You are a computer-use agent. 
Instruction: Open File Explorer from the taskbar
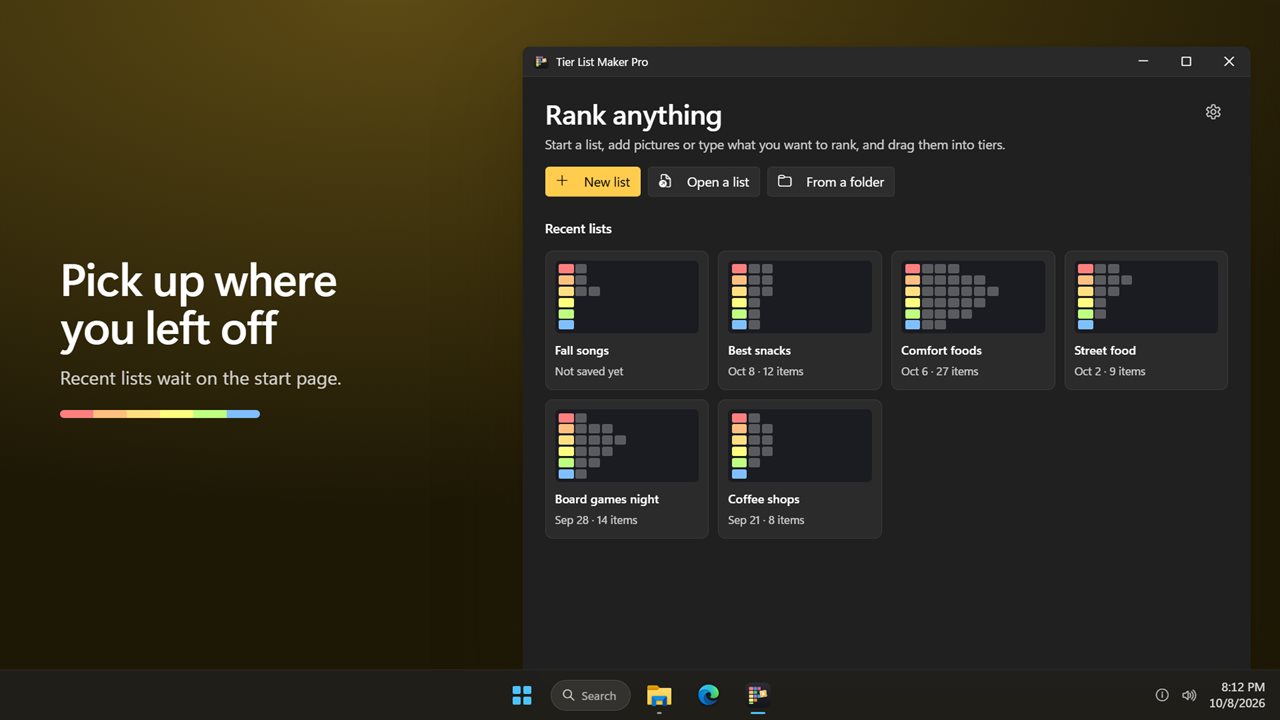[659, 695]
